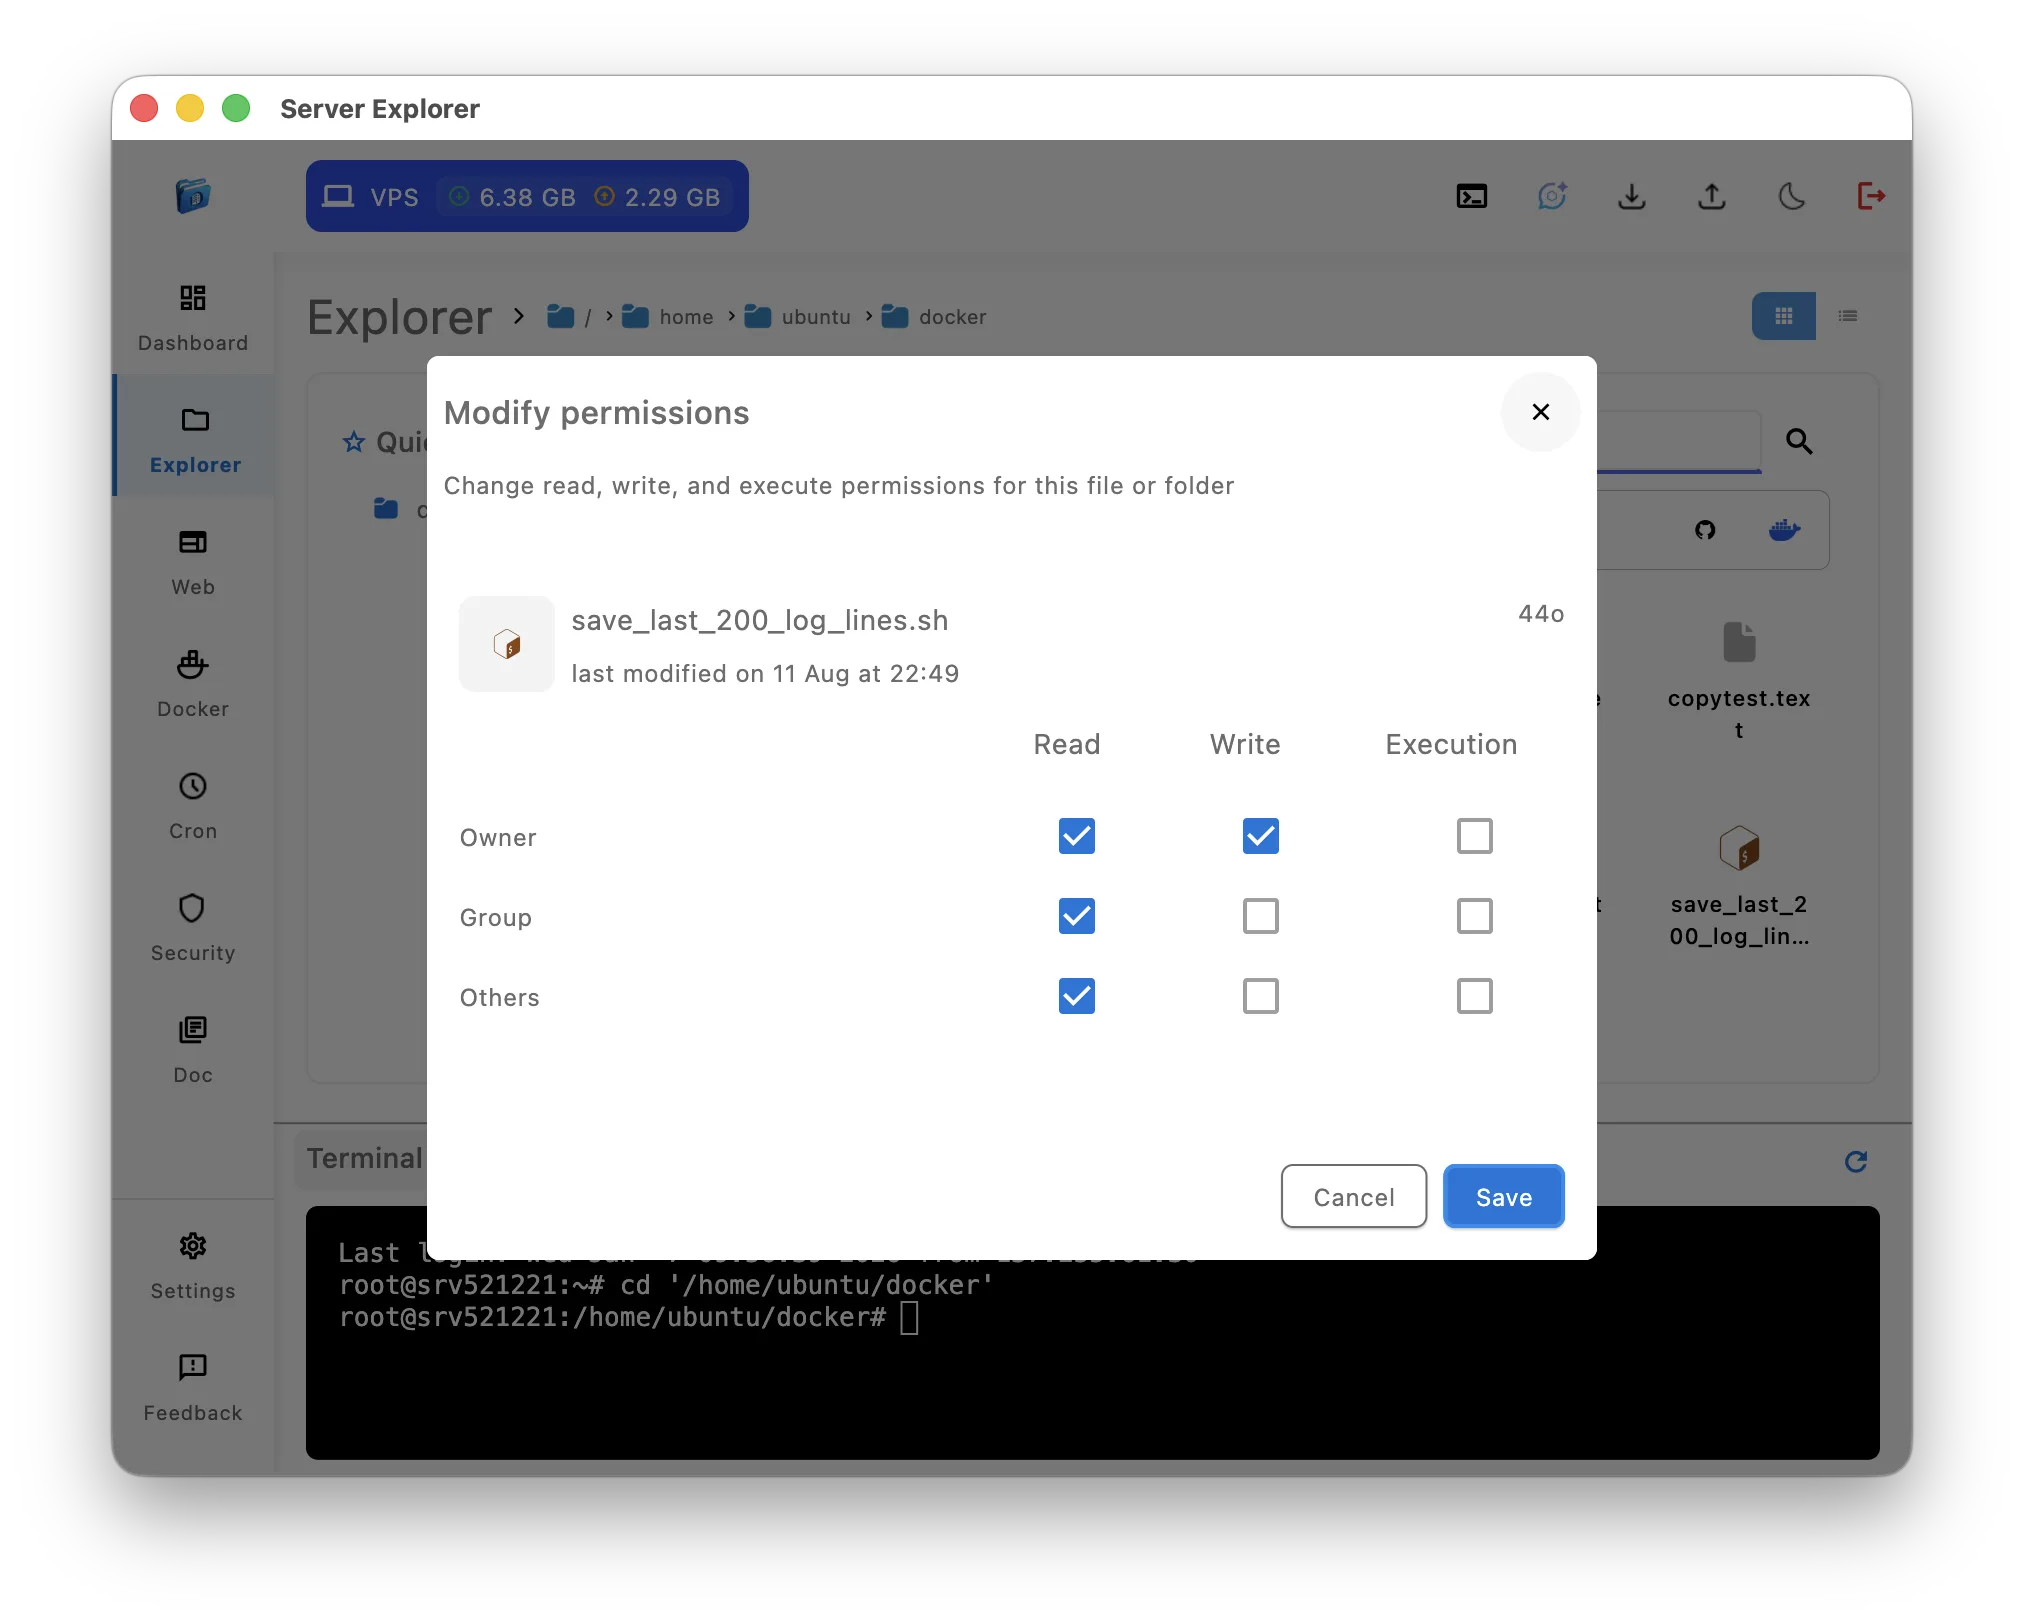The width and height of the screenshot is (2024, 1624).
Task: Open the Security section in the sidebar
Action: [x=192, y=926]
